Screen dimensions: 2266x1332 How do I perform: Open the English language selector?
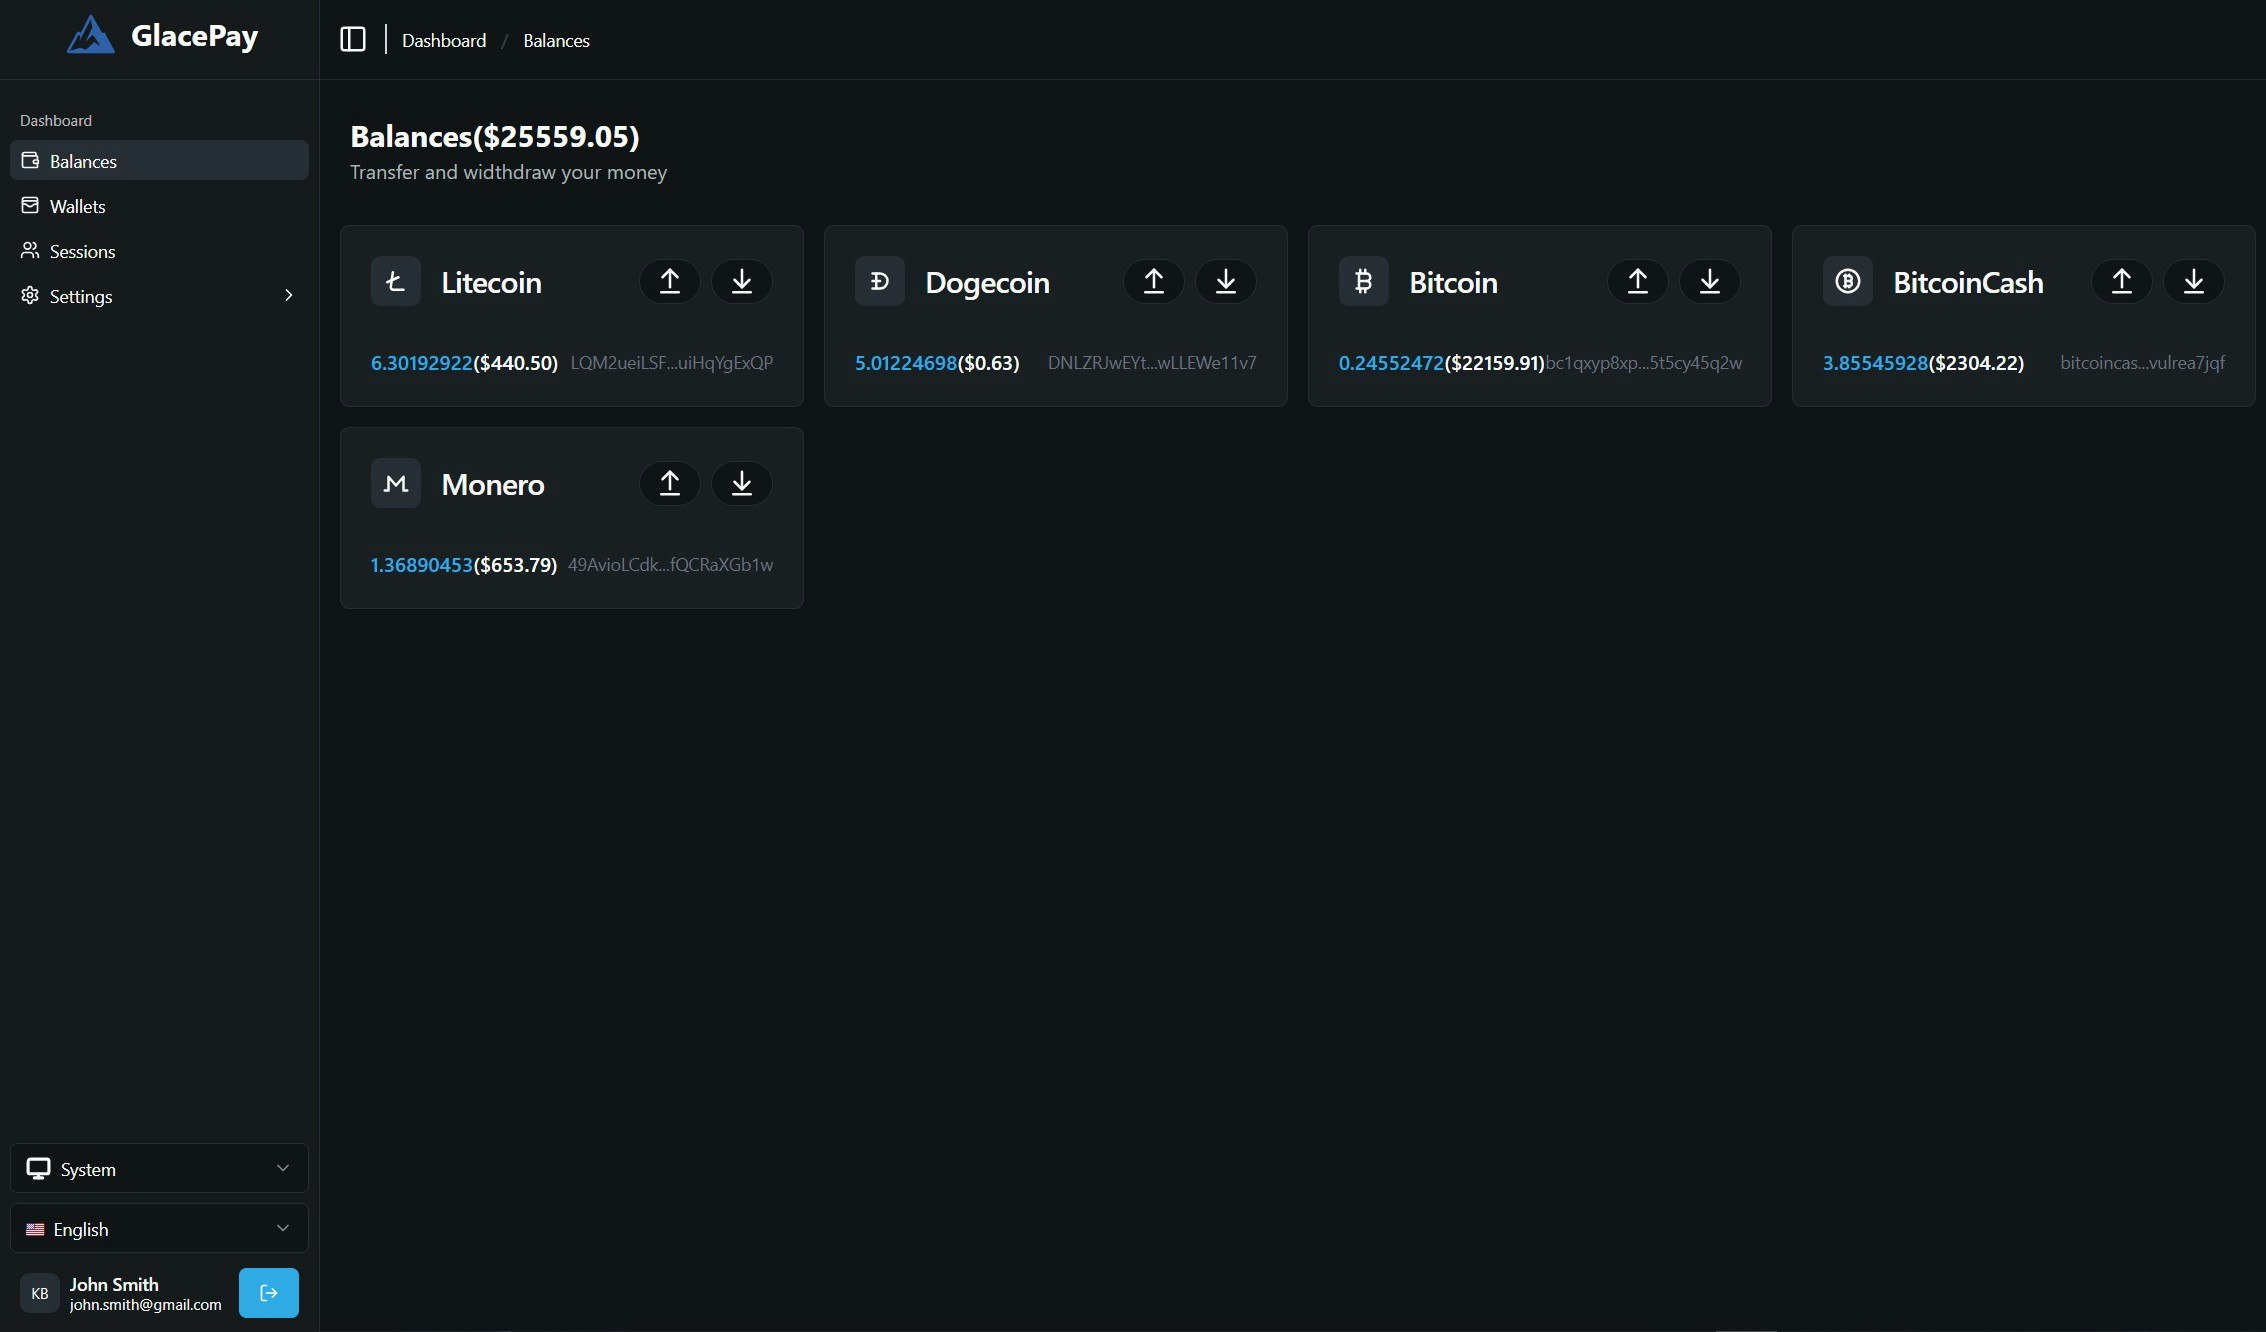tap(158, 1228)
